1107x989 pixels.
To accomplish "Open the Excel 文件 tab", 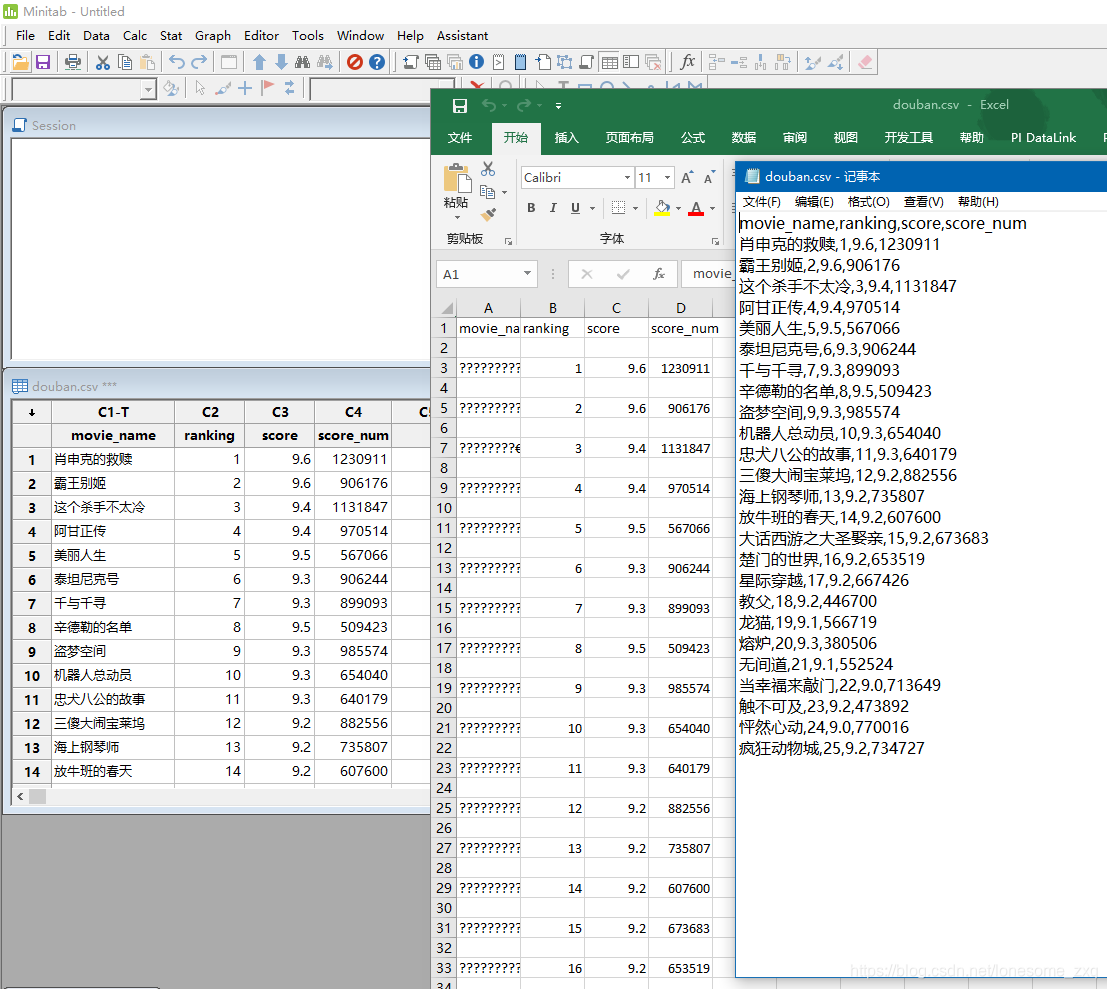I will (460, 138).
